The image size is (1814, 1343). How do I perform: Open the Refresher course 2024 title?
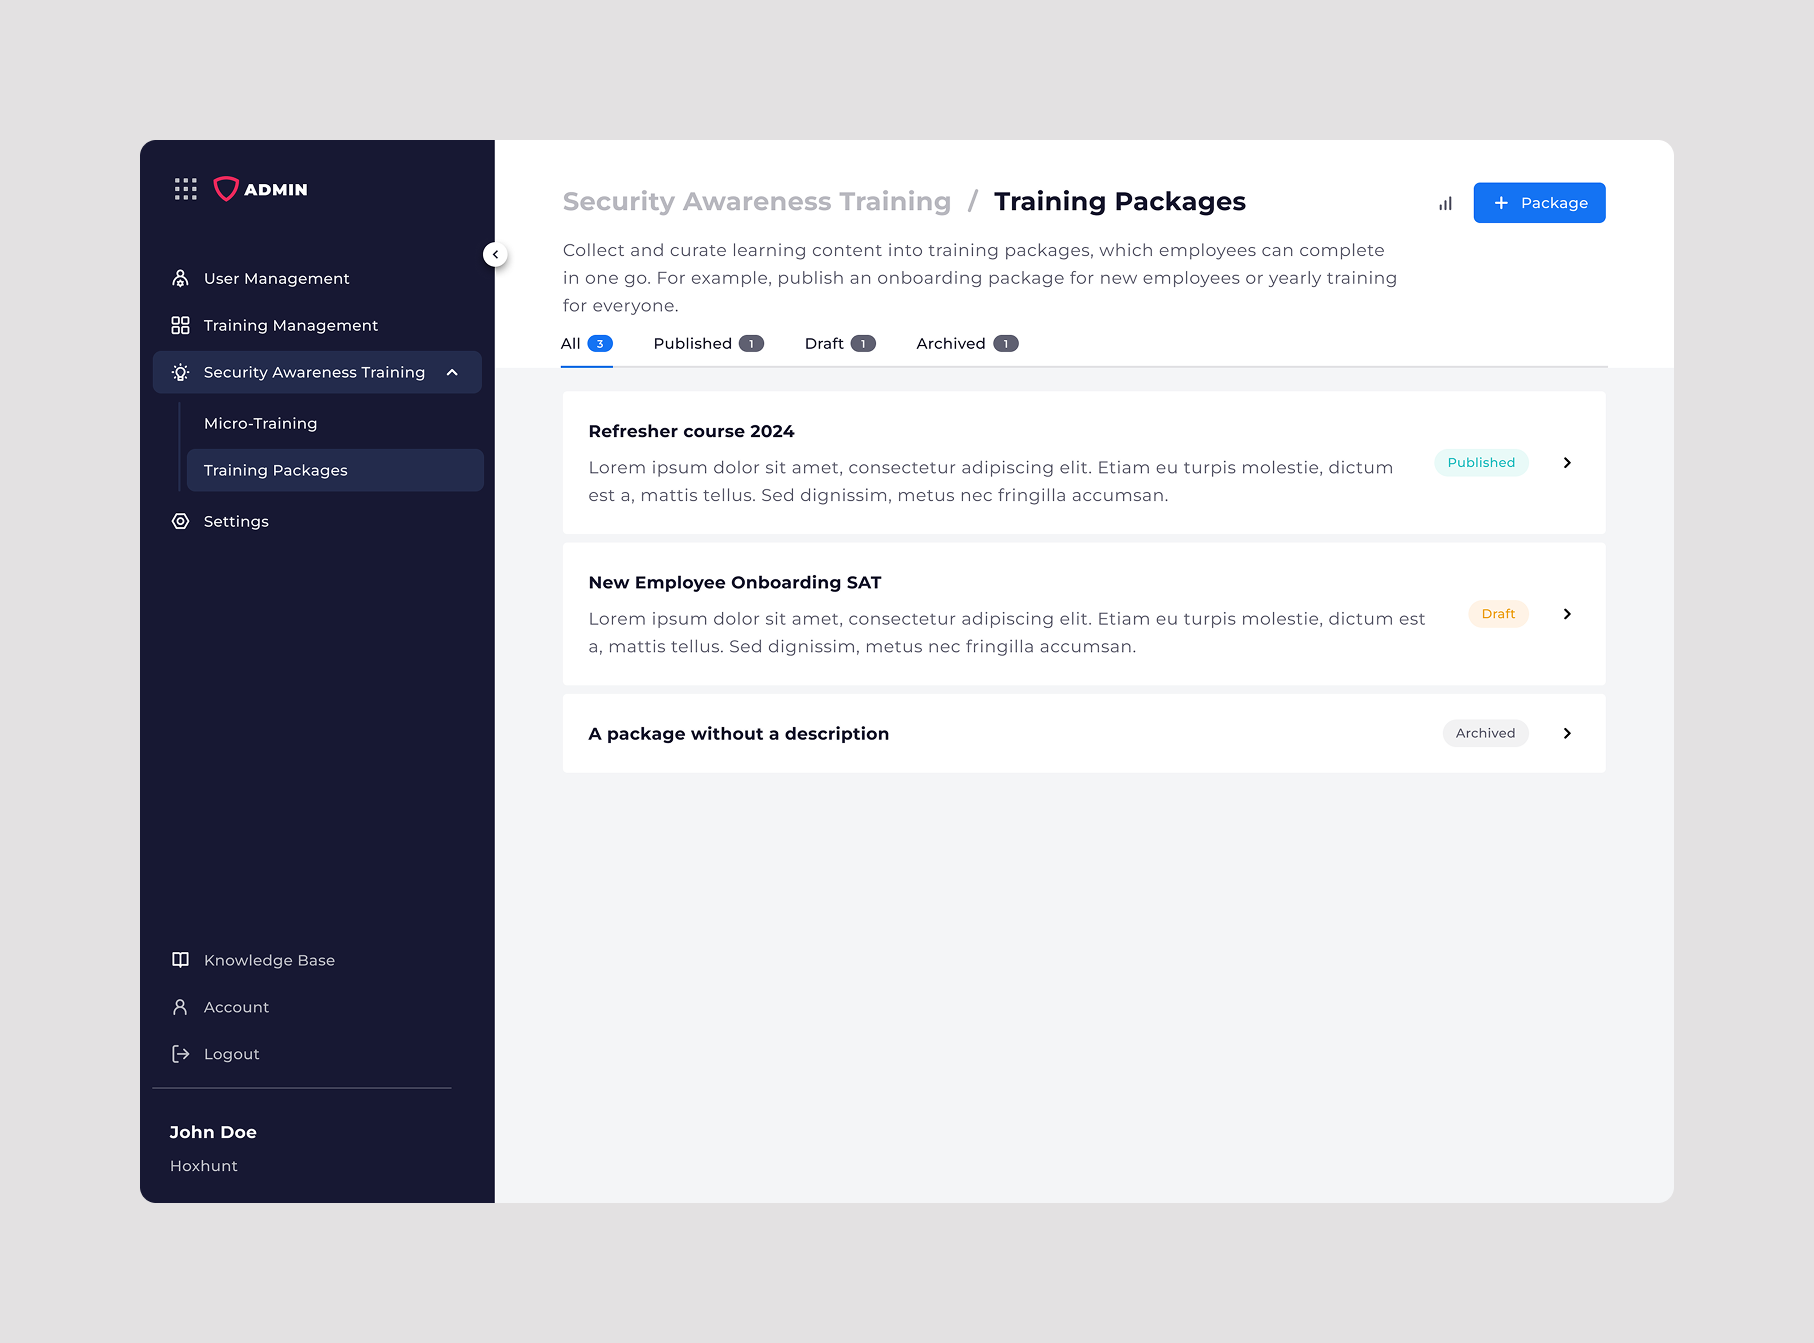click(691, 431)
